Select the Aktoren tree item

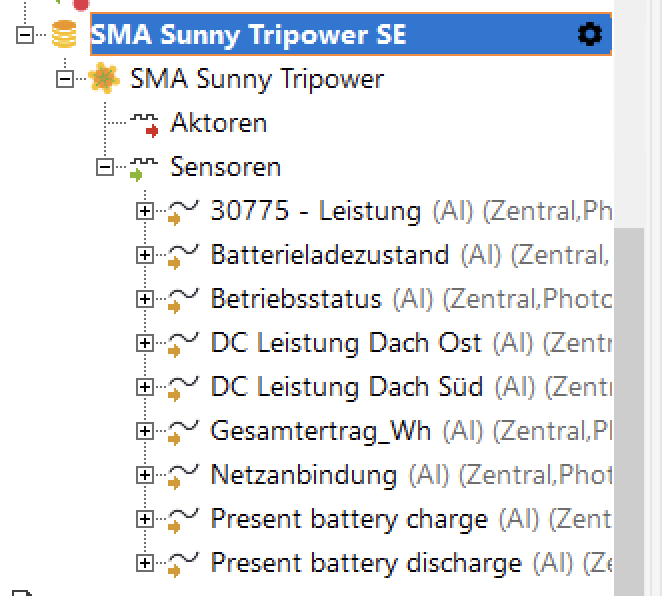[x=219, y=123]
